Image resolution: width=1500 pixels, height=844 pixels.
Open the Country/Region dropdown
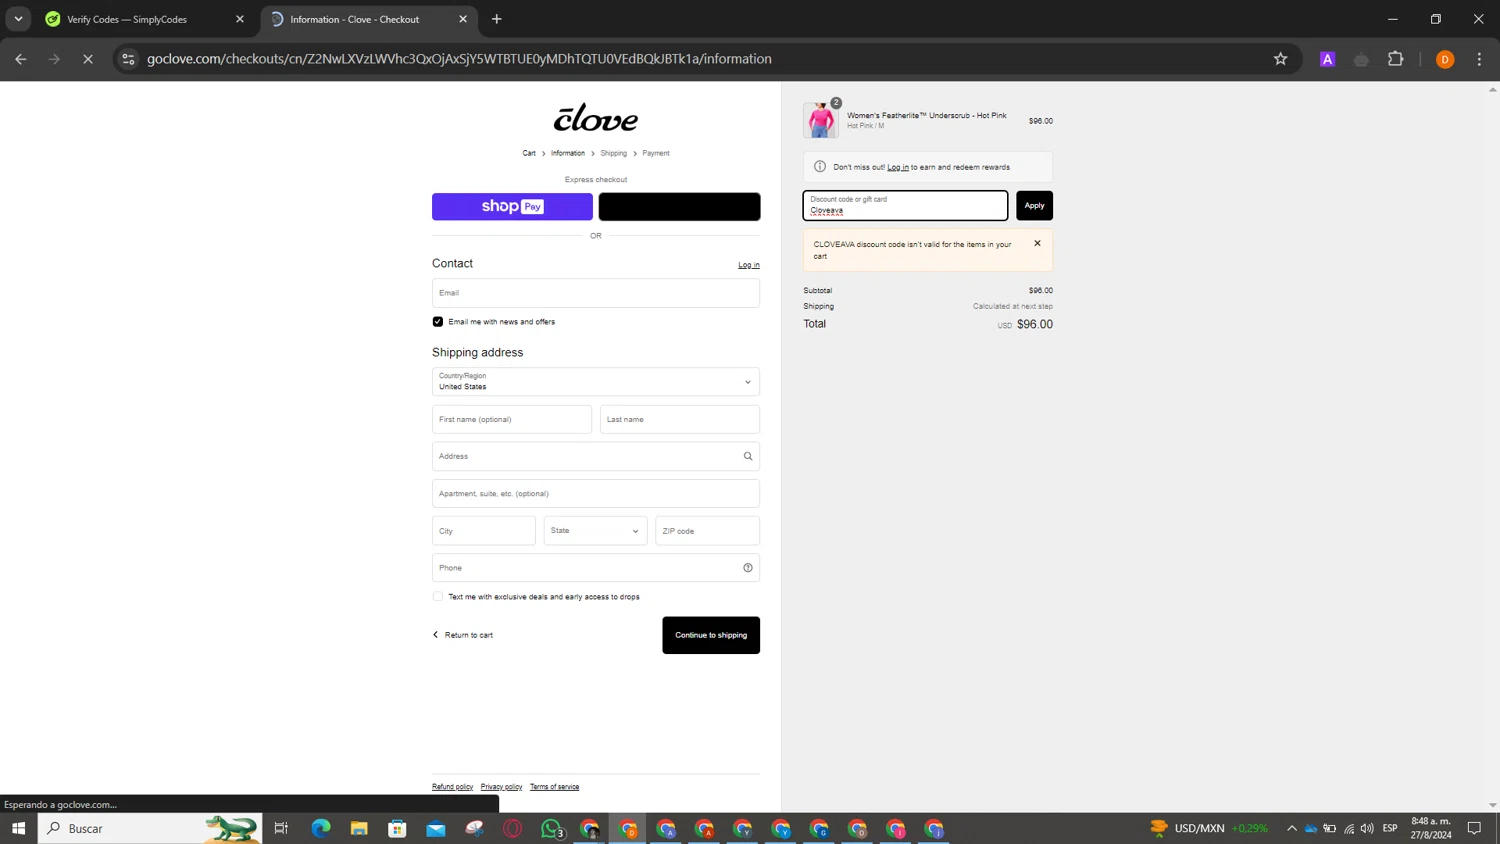[x=596, y=382]
